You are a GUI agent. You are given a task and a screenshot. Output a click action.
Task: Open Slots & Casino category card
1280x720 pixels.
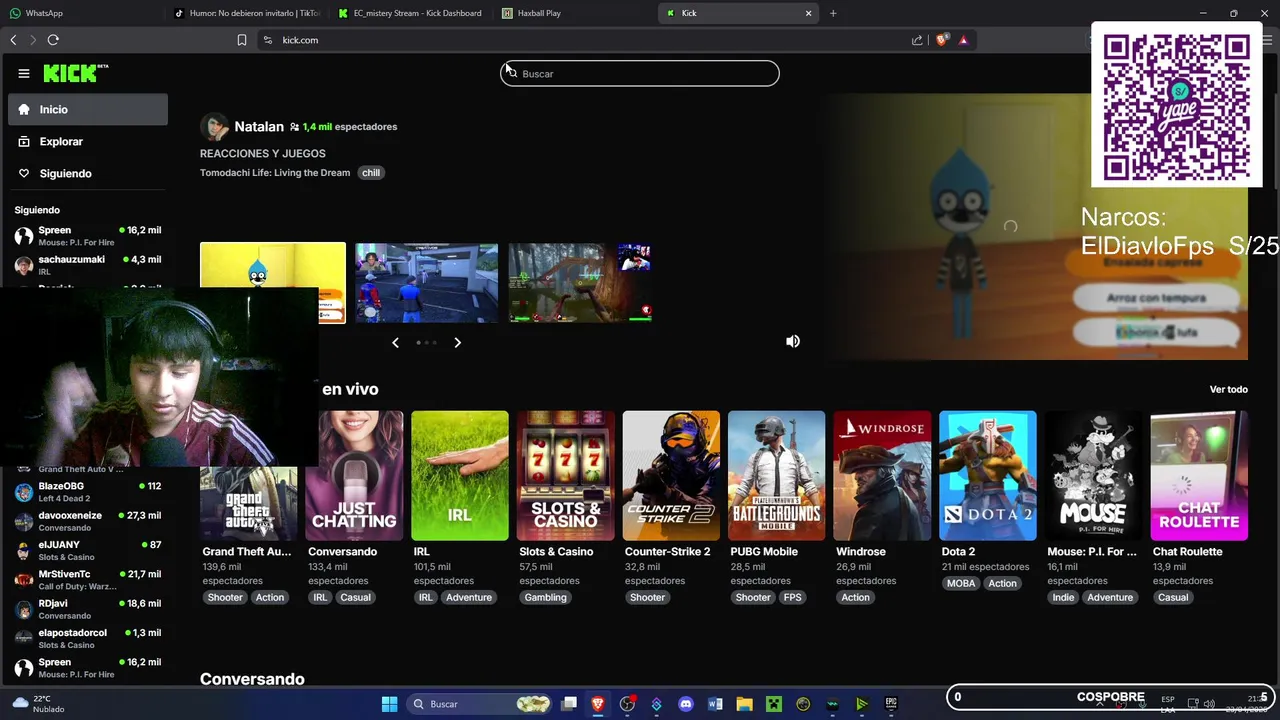(566, 476)
